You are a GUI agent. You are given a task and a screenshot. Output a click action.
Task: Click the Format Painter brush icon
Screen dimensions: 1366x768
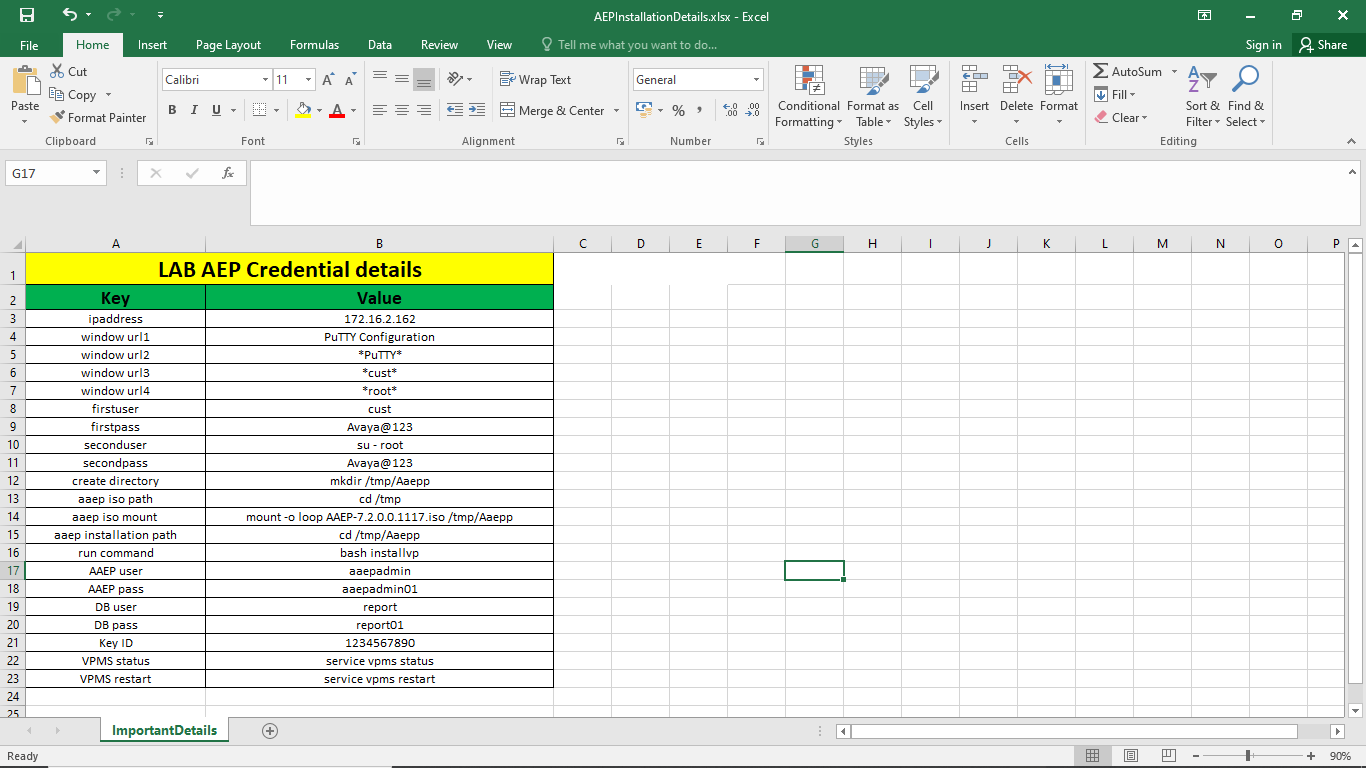point(58,117)
